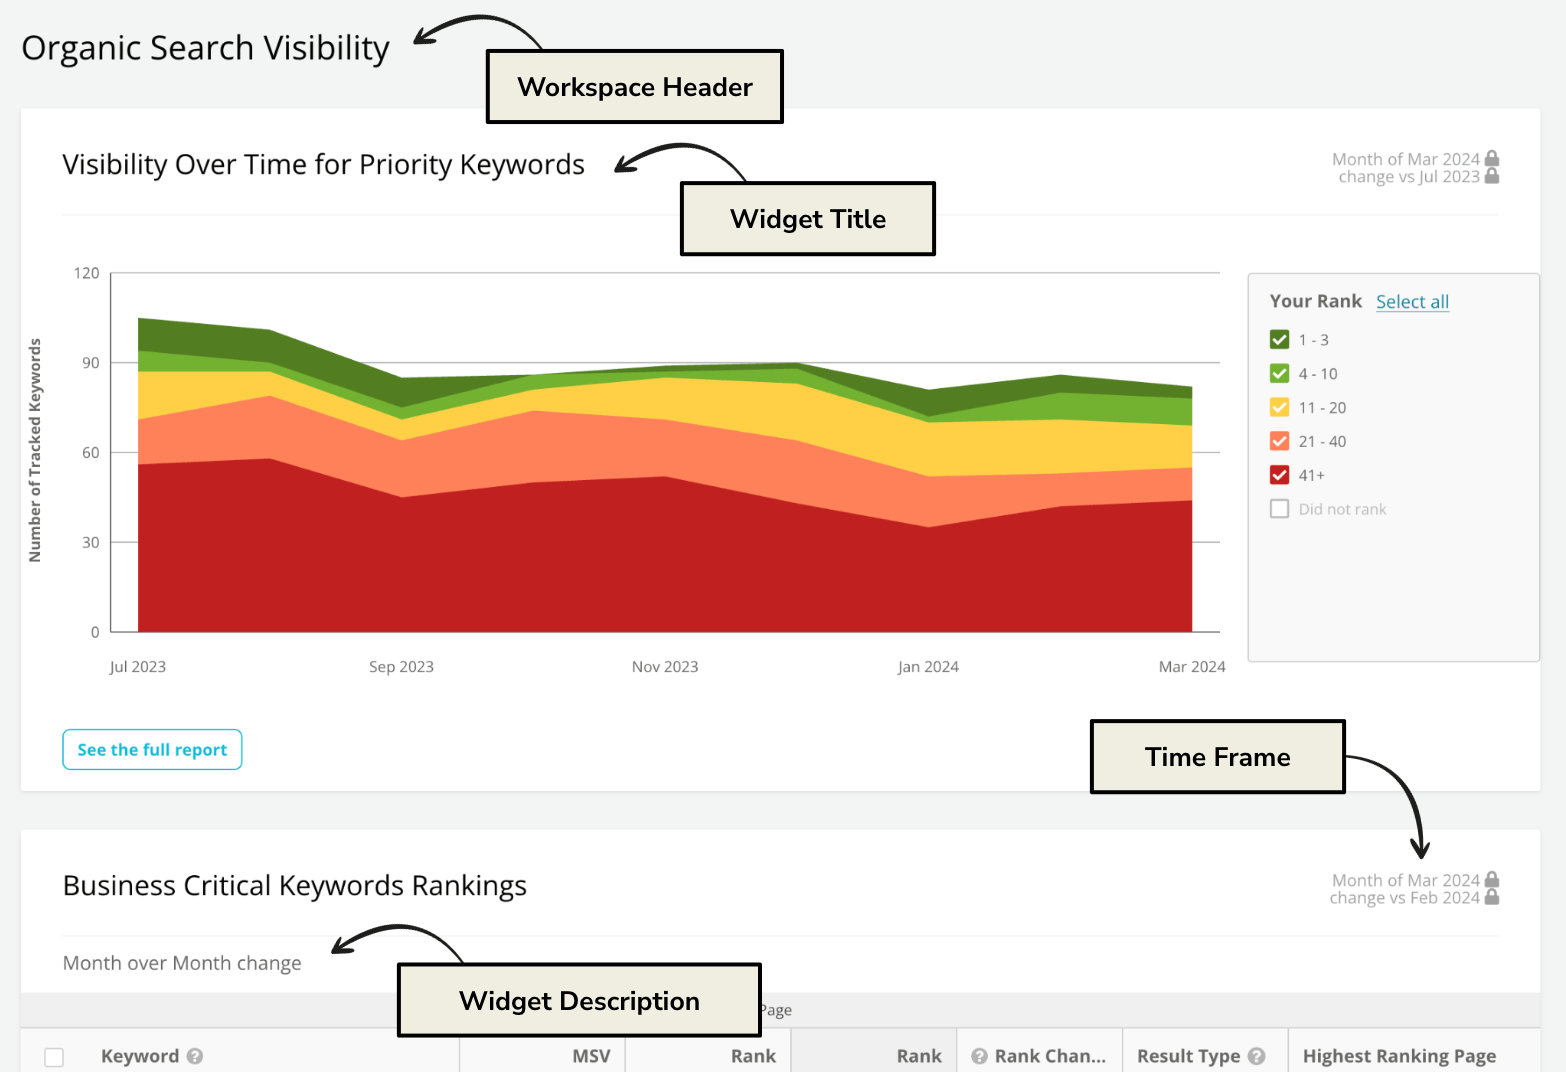Open See the full report

[152, 750]
